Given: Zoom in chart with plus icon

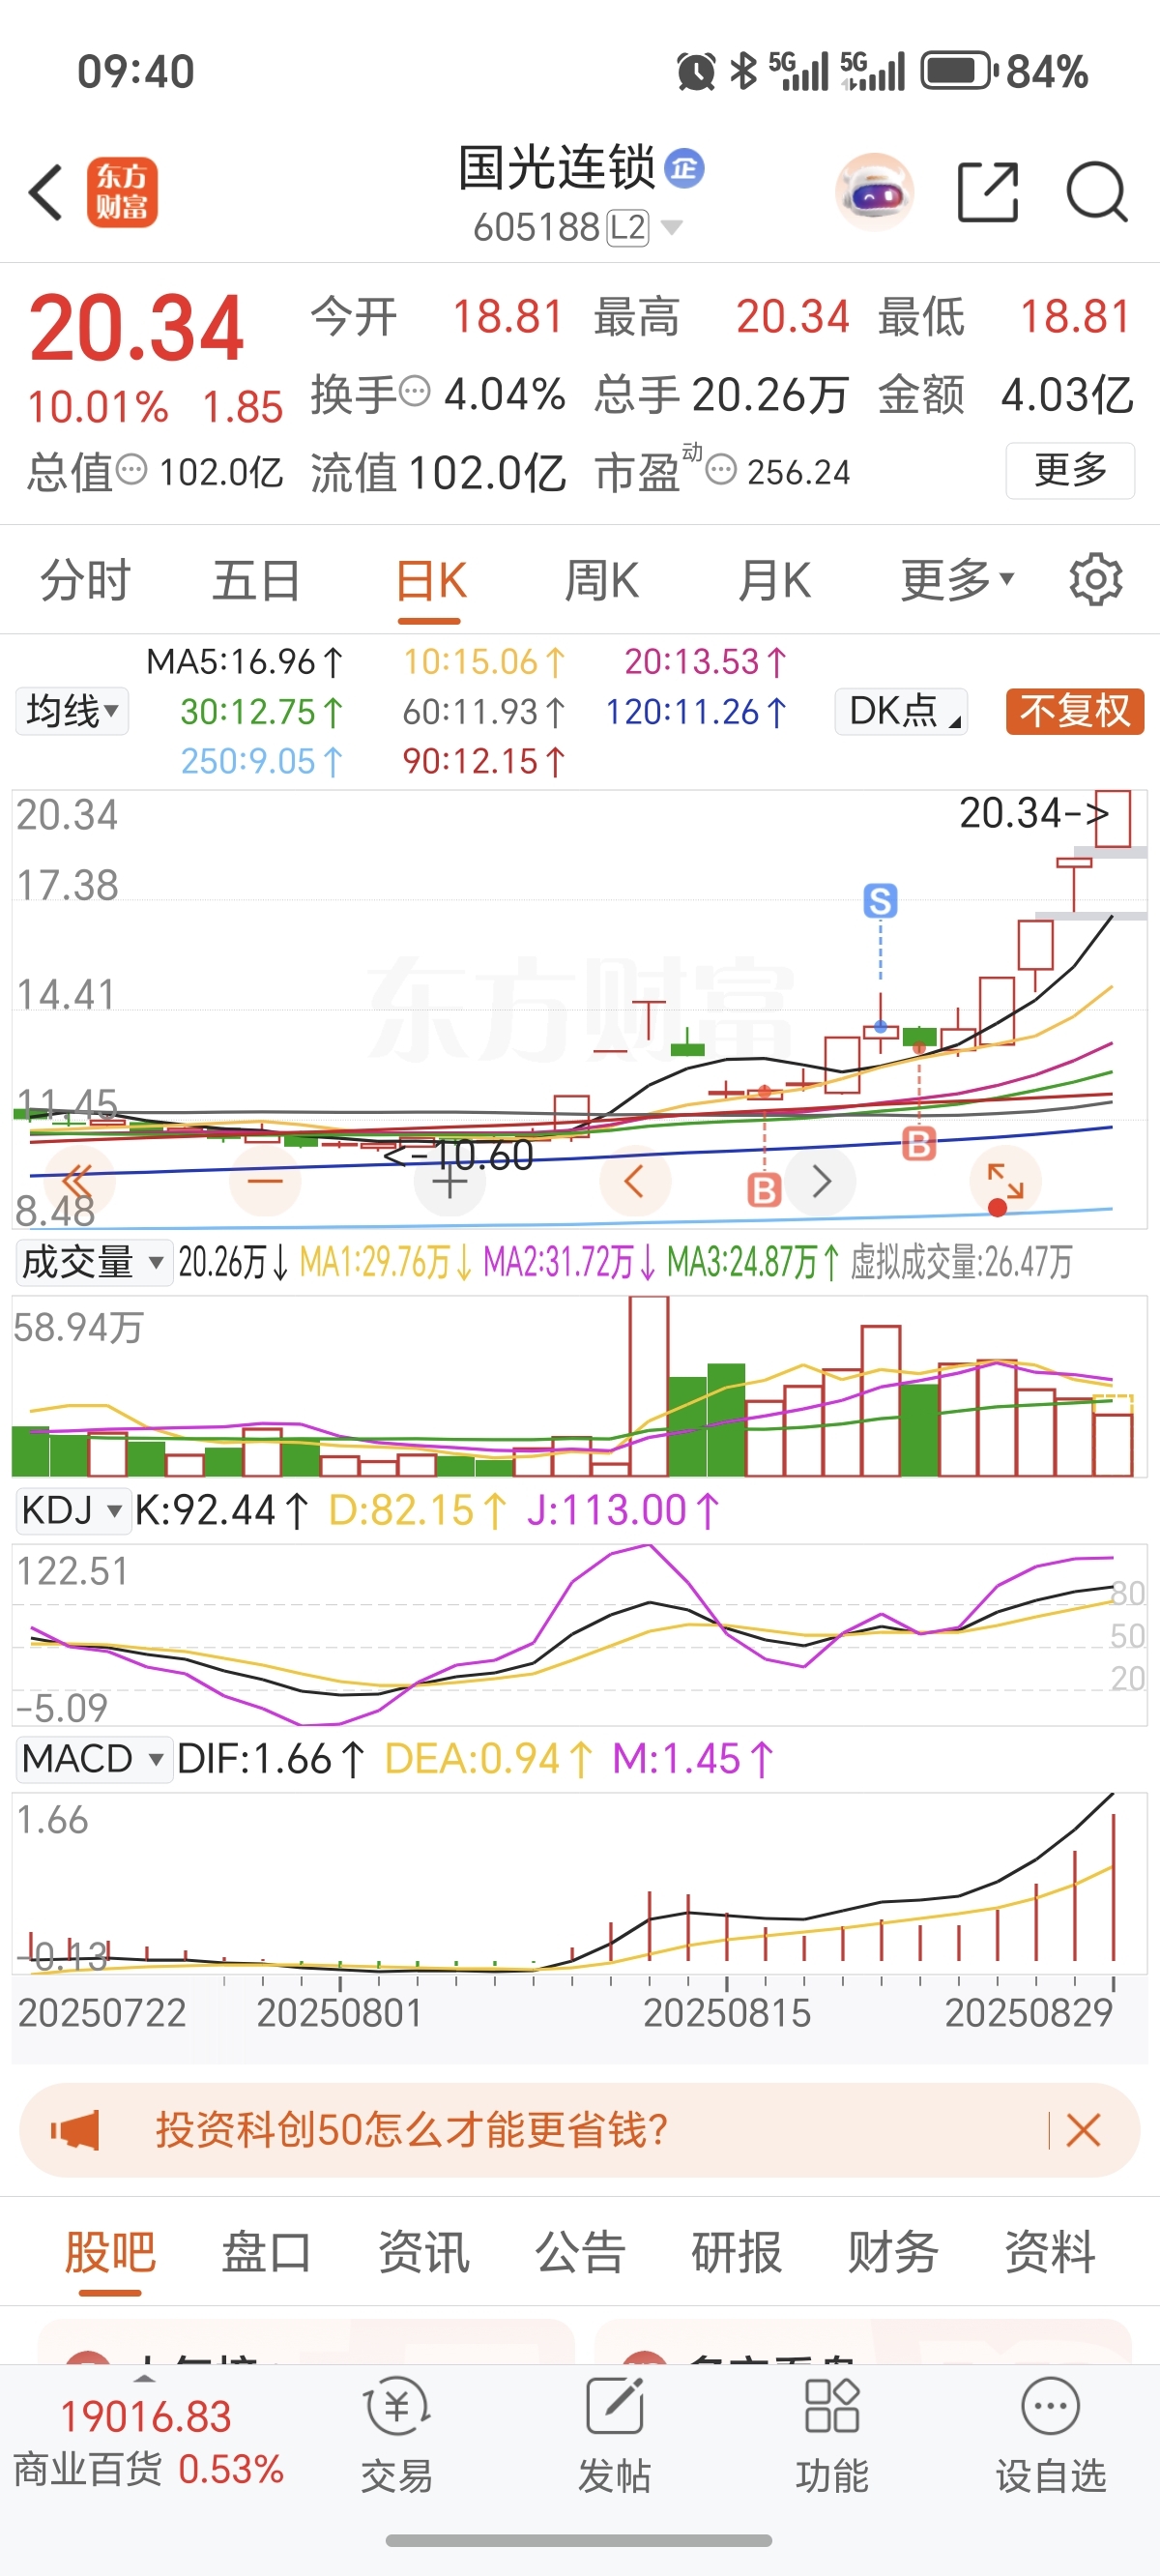Looking at the screenshot, I should point(450,1181).
